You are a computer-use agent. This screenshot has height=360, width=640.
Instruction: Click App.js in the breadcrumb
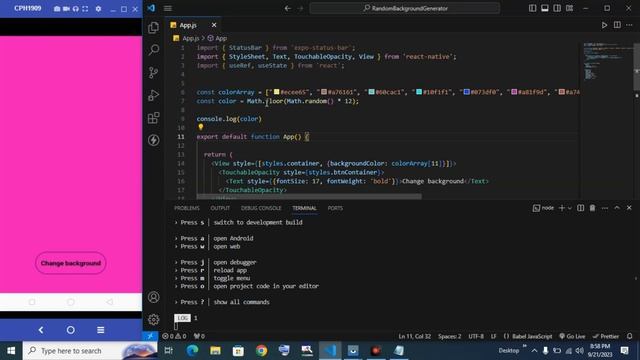coord(191,38)
